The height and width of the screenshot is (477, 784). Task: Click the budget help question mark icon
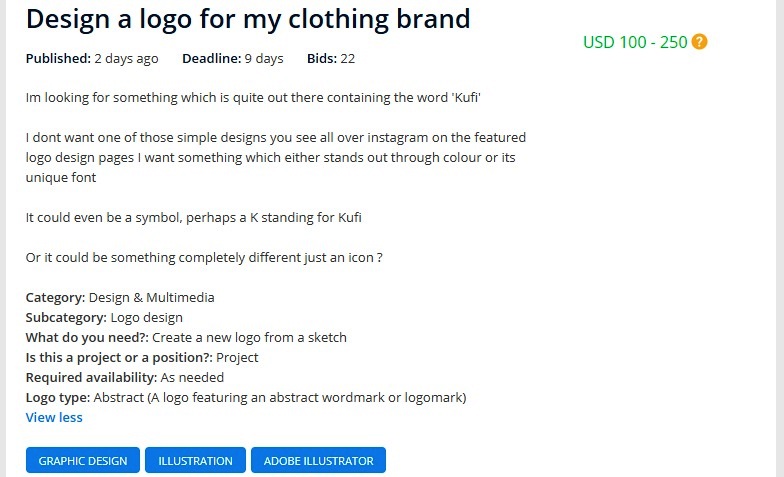tap(699, 42)
